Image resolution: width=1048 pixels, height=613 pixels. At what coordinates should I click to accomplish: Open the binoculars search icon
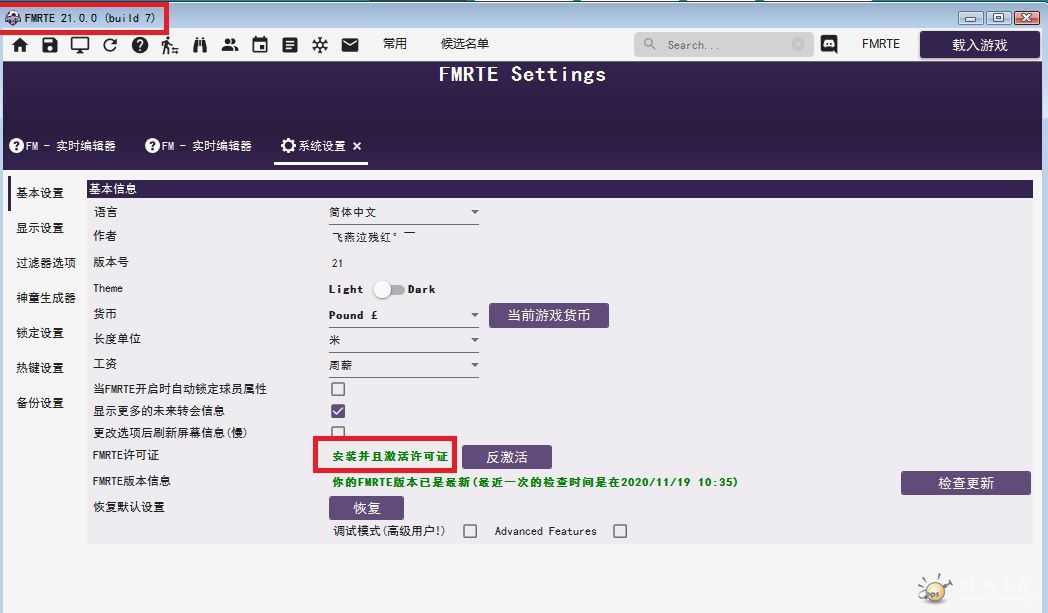point(200,45)
